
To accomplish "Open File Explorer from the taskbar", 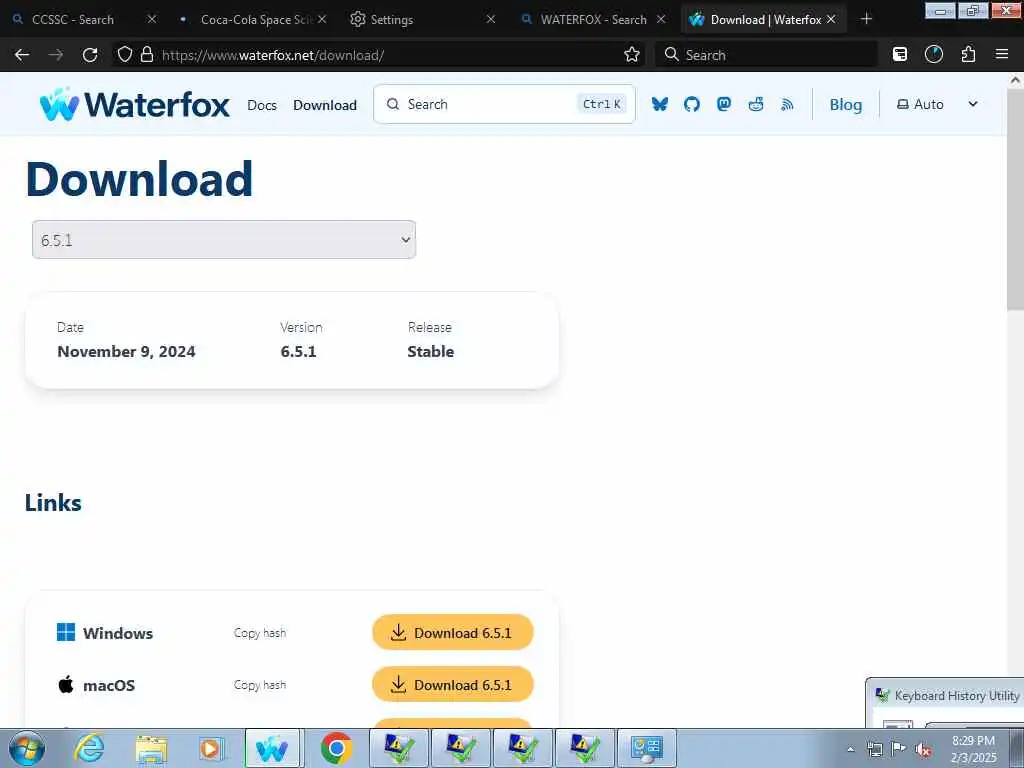I will click(x=152, y=748).
